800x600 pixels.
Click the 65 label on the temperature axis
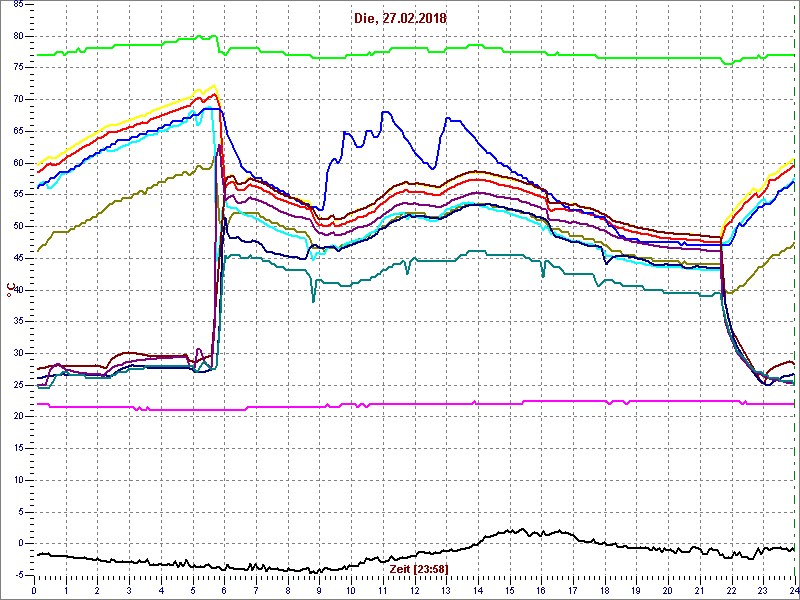pyautogui.click(x=18, y=131)
